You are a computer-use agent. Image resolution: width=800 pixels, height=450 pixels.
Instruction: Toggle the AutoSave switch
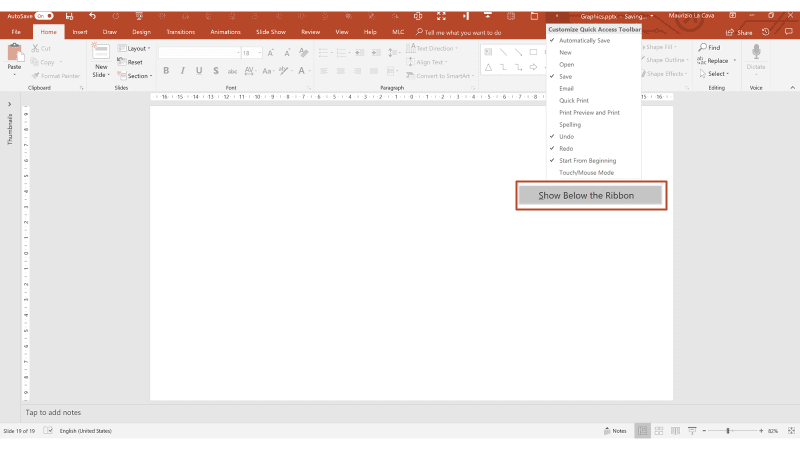tap(44, 16)
